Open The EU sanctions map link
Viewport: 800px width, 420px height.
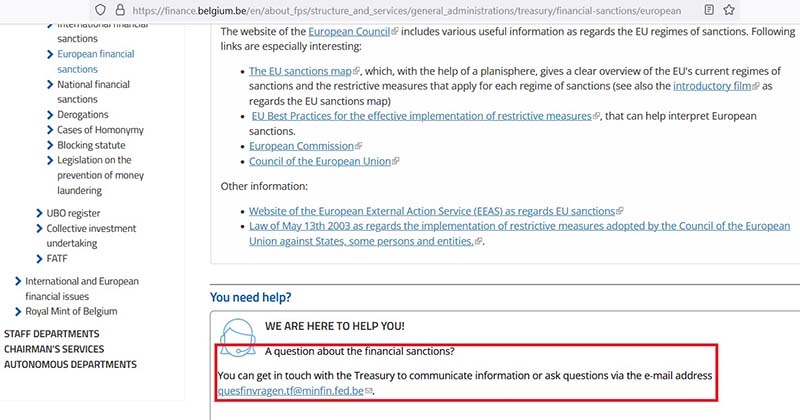(x=300, y=71)
